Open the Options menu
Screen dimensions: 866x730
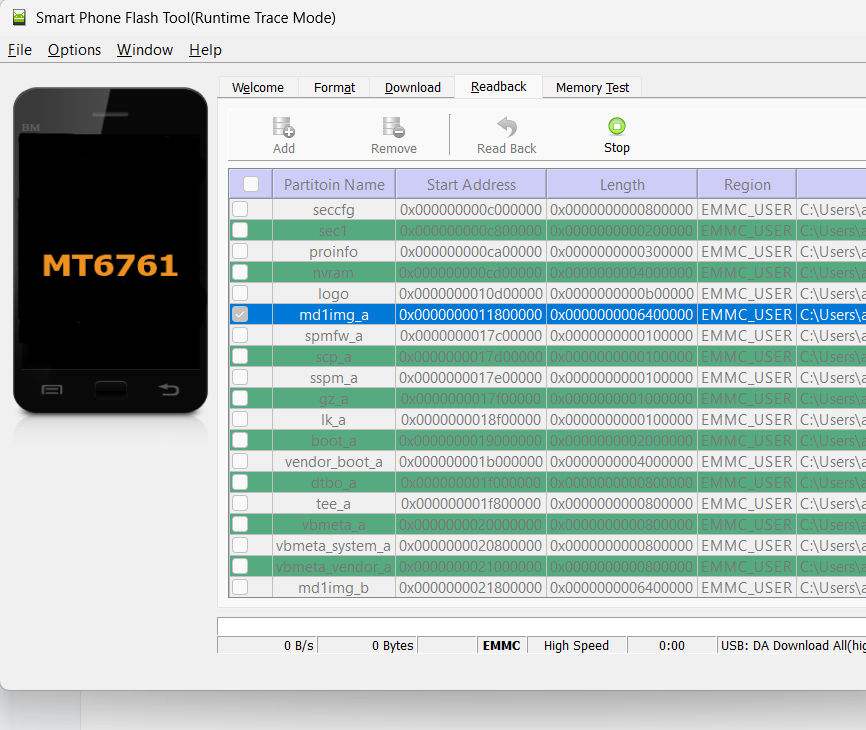tap(74, 50)
